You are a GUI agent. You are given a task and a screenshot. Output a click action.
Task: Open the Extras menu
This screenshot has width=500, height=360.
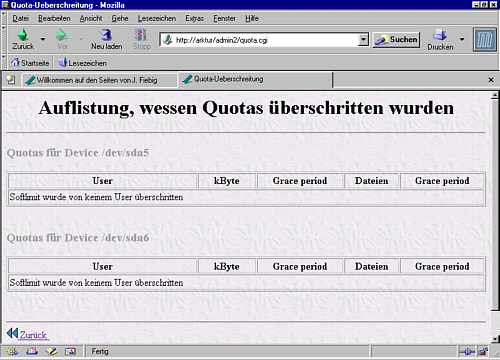pos(194,18)
